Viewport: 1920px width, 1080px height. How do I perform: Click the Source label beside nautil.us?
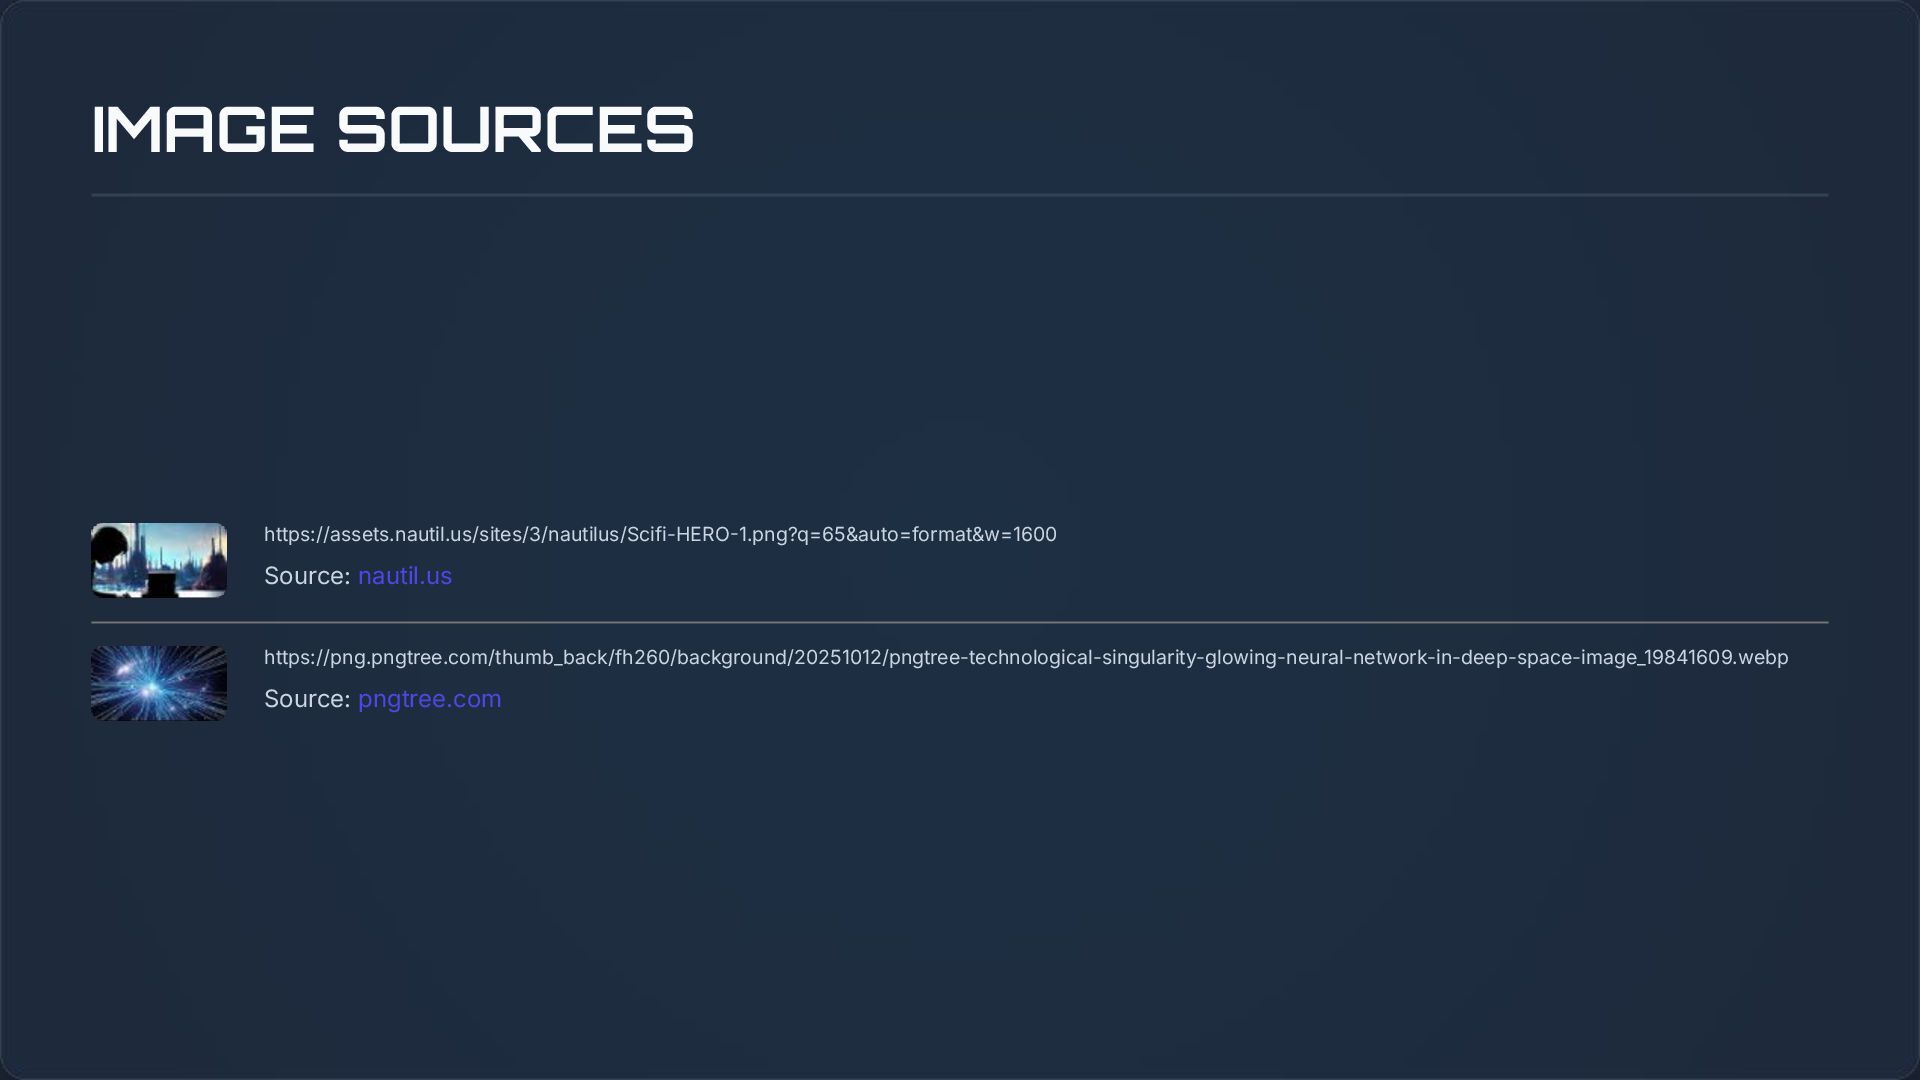click(x=306, y=576)
